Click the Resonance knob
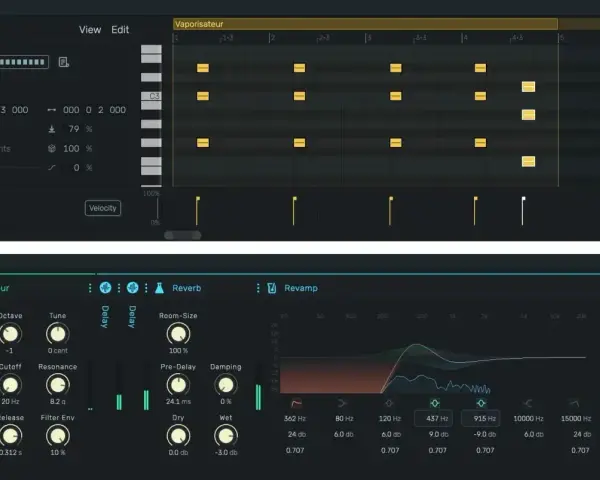Image resolution: width=600 pixels, height=480 pixels. click(x=58, y=385)
